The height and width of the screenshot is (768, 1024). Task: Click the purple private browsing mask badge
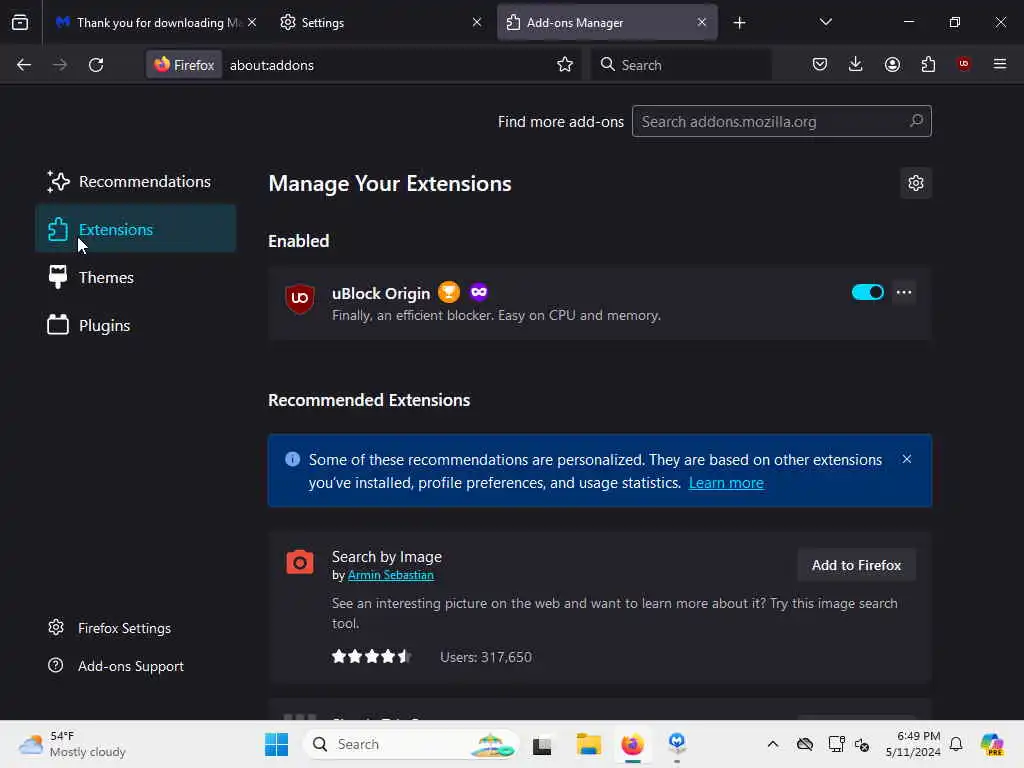point(479,292)
